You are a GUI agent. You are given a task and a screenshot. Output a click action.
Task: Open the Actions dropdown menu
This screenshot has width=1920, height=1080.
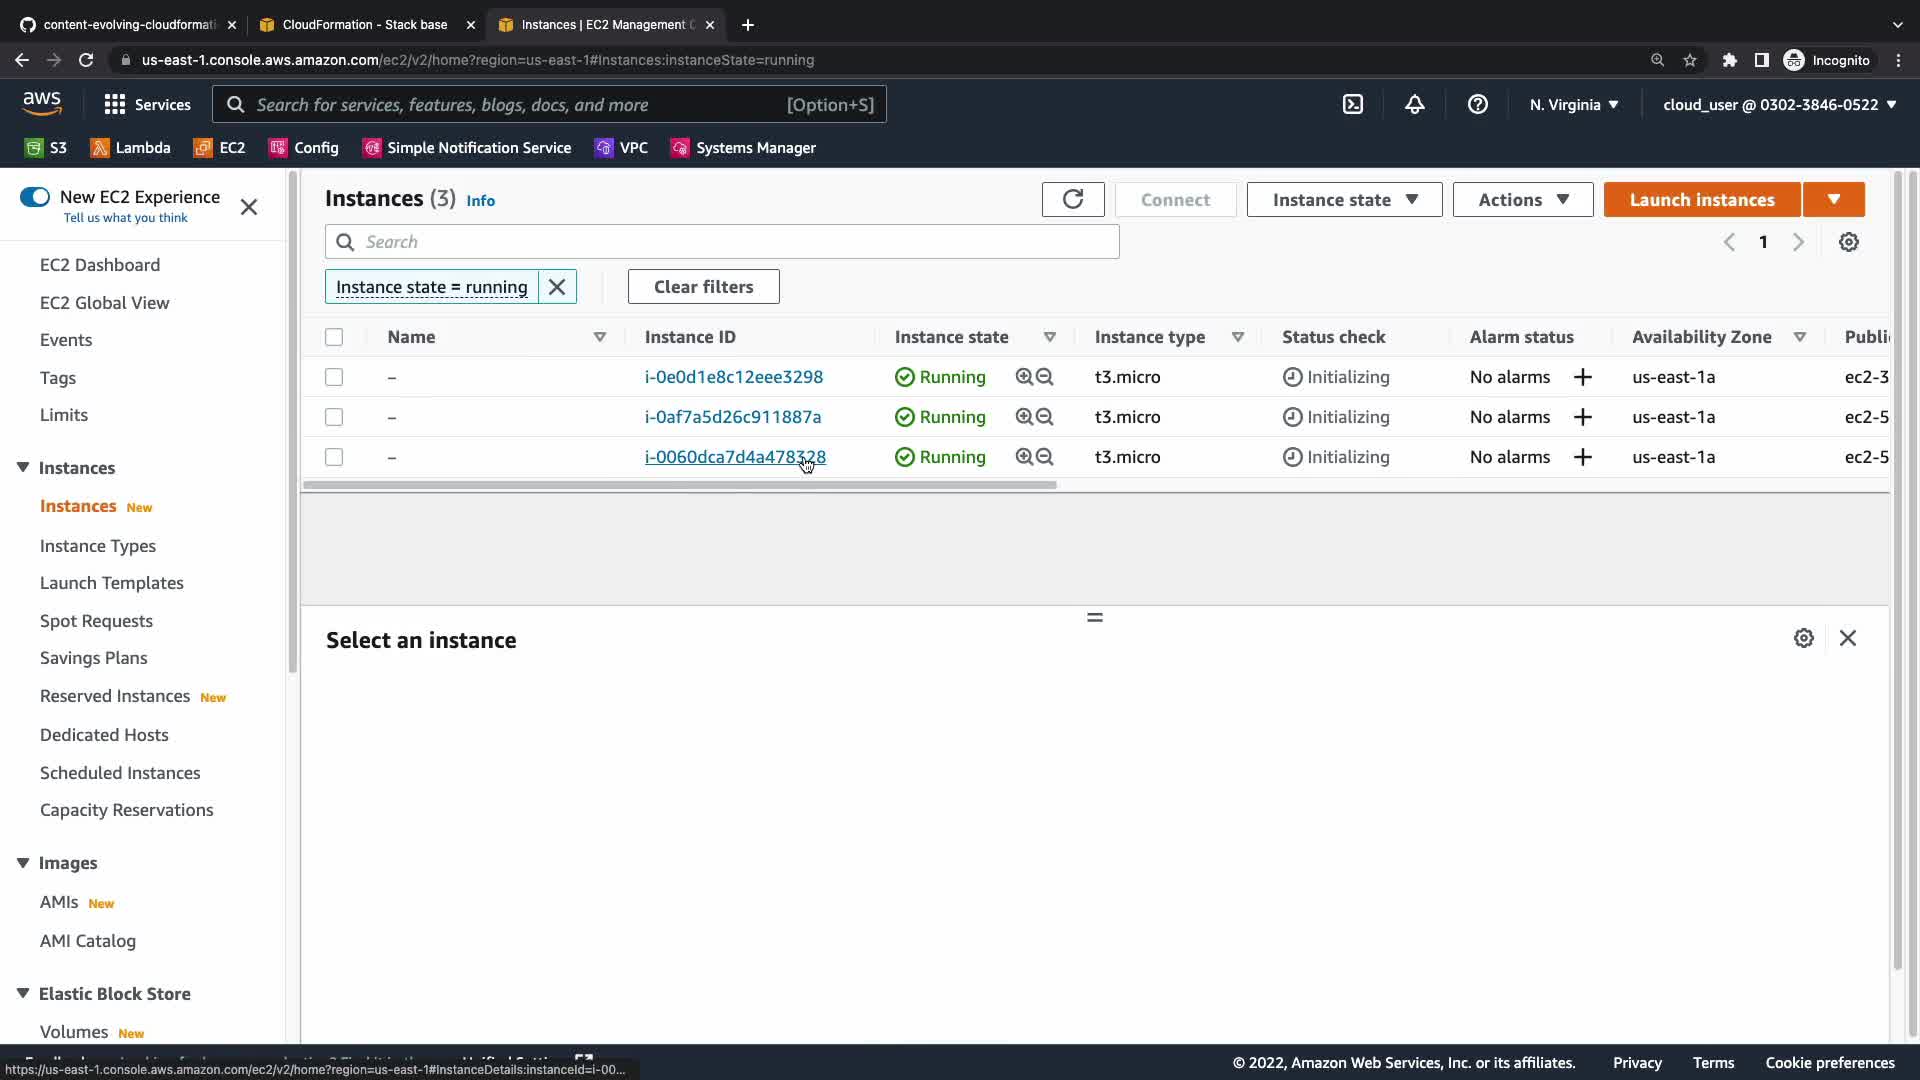pyautogui.click(x=1522, y=199)
